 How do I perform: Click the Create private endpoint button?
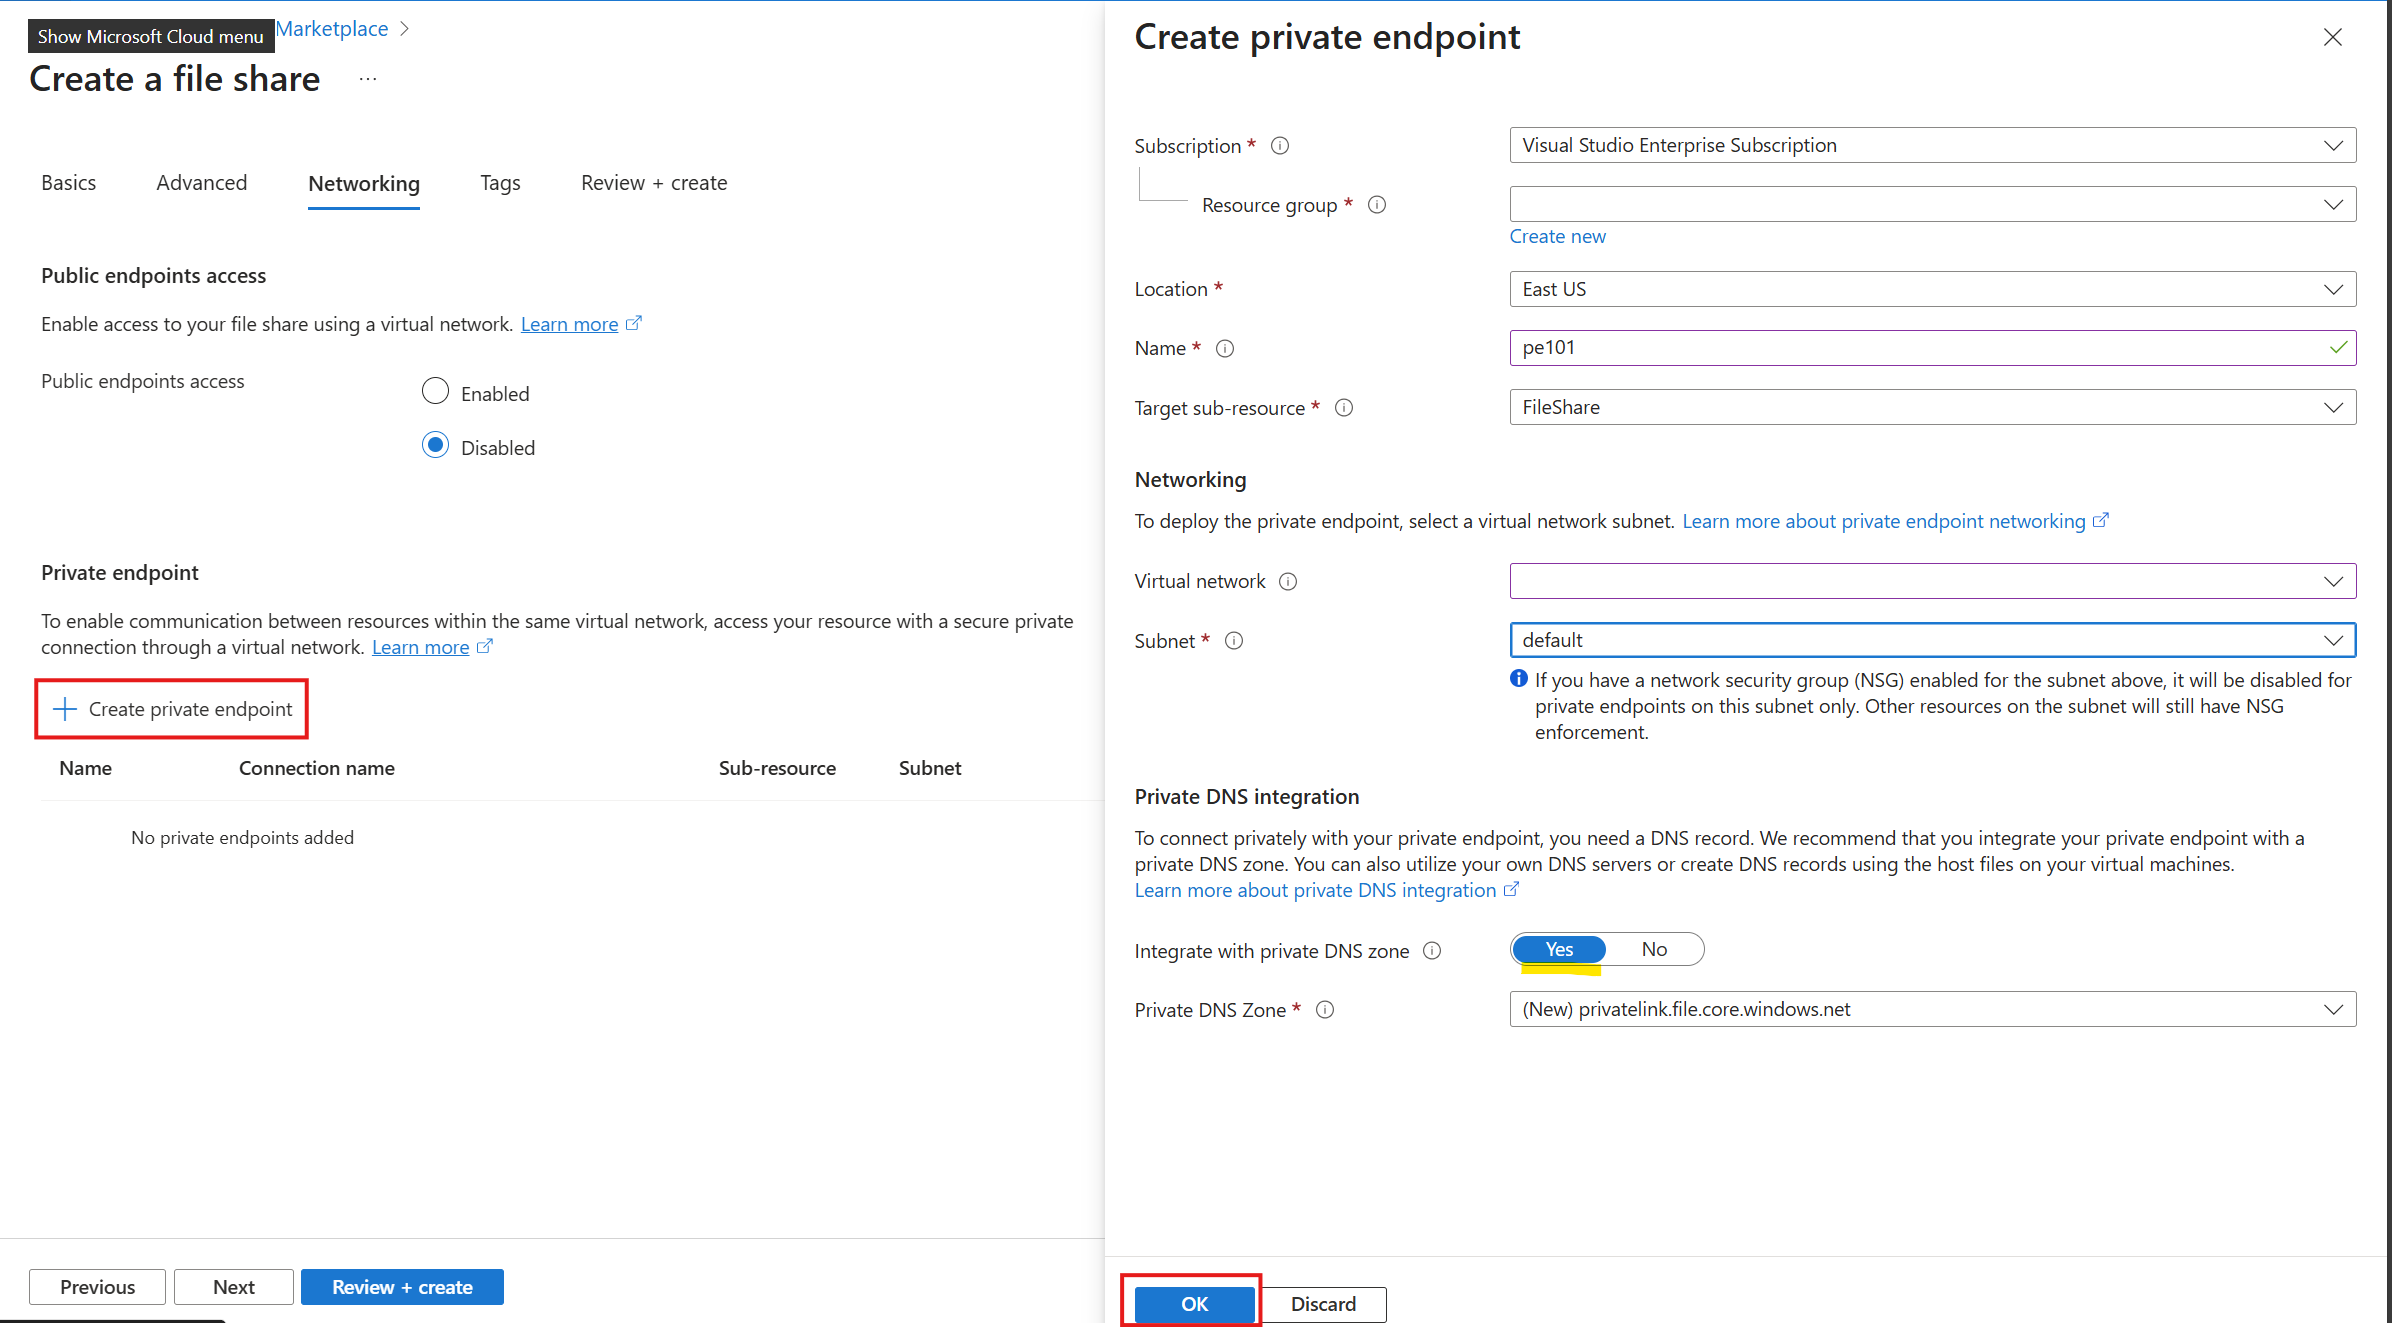[171, 708]
